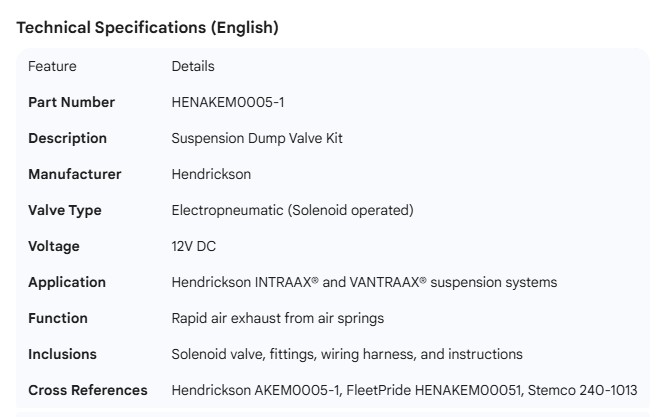Select the Description row label
This screenshot has width=657, height=417.
tap(67, 138)
